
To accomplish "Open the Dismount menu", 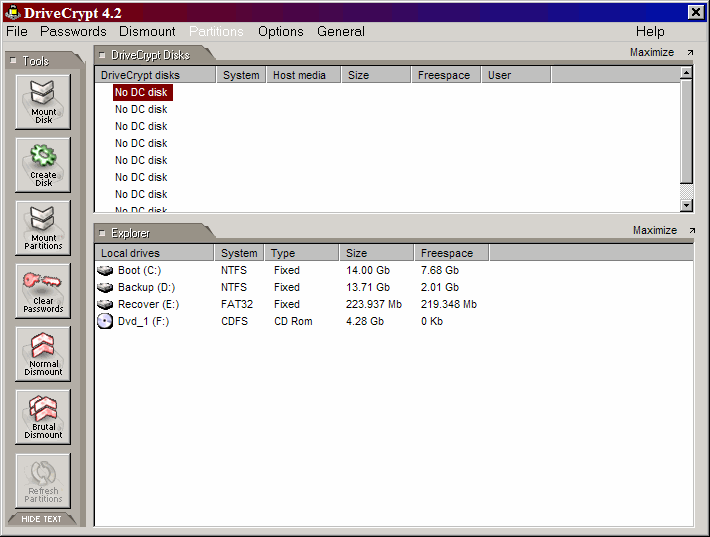I will [x=147, y=31].
